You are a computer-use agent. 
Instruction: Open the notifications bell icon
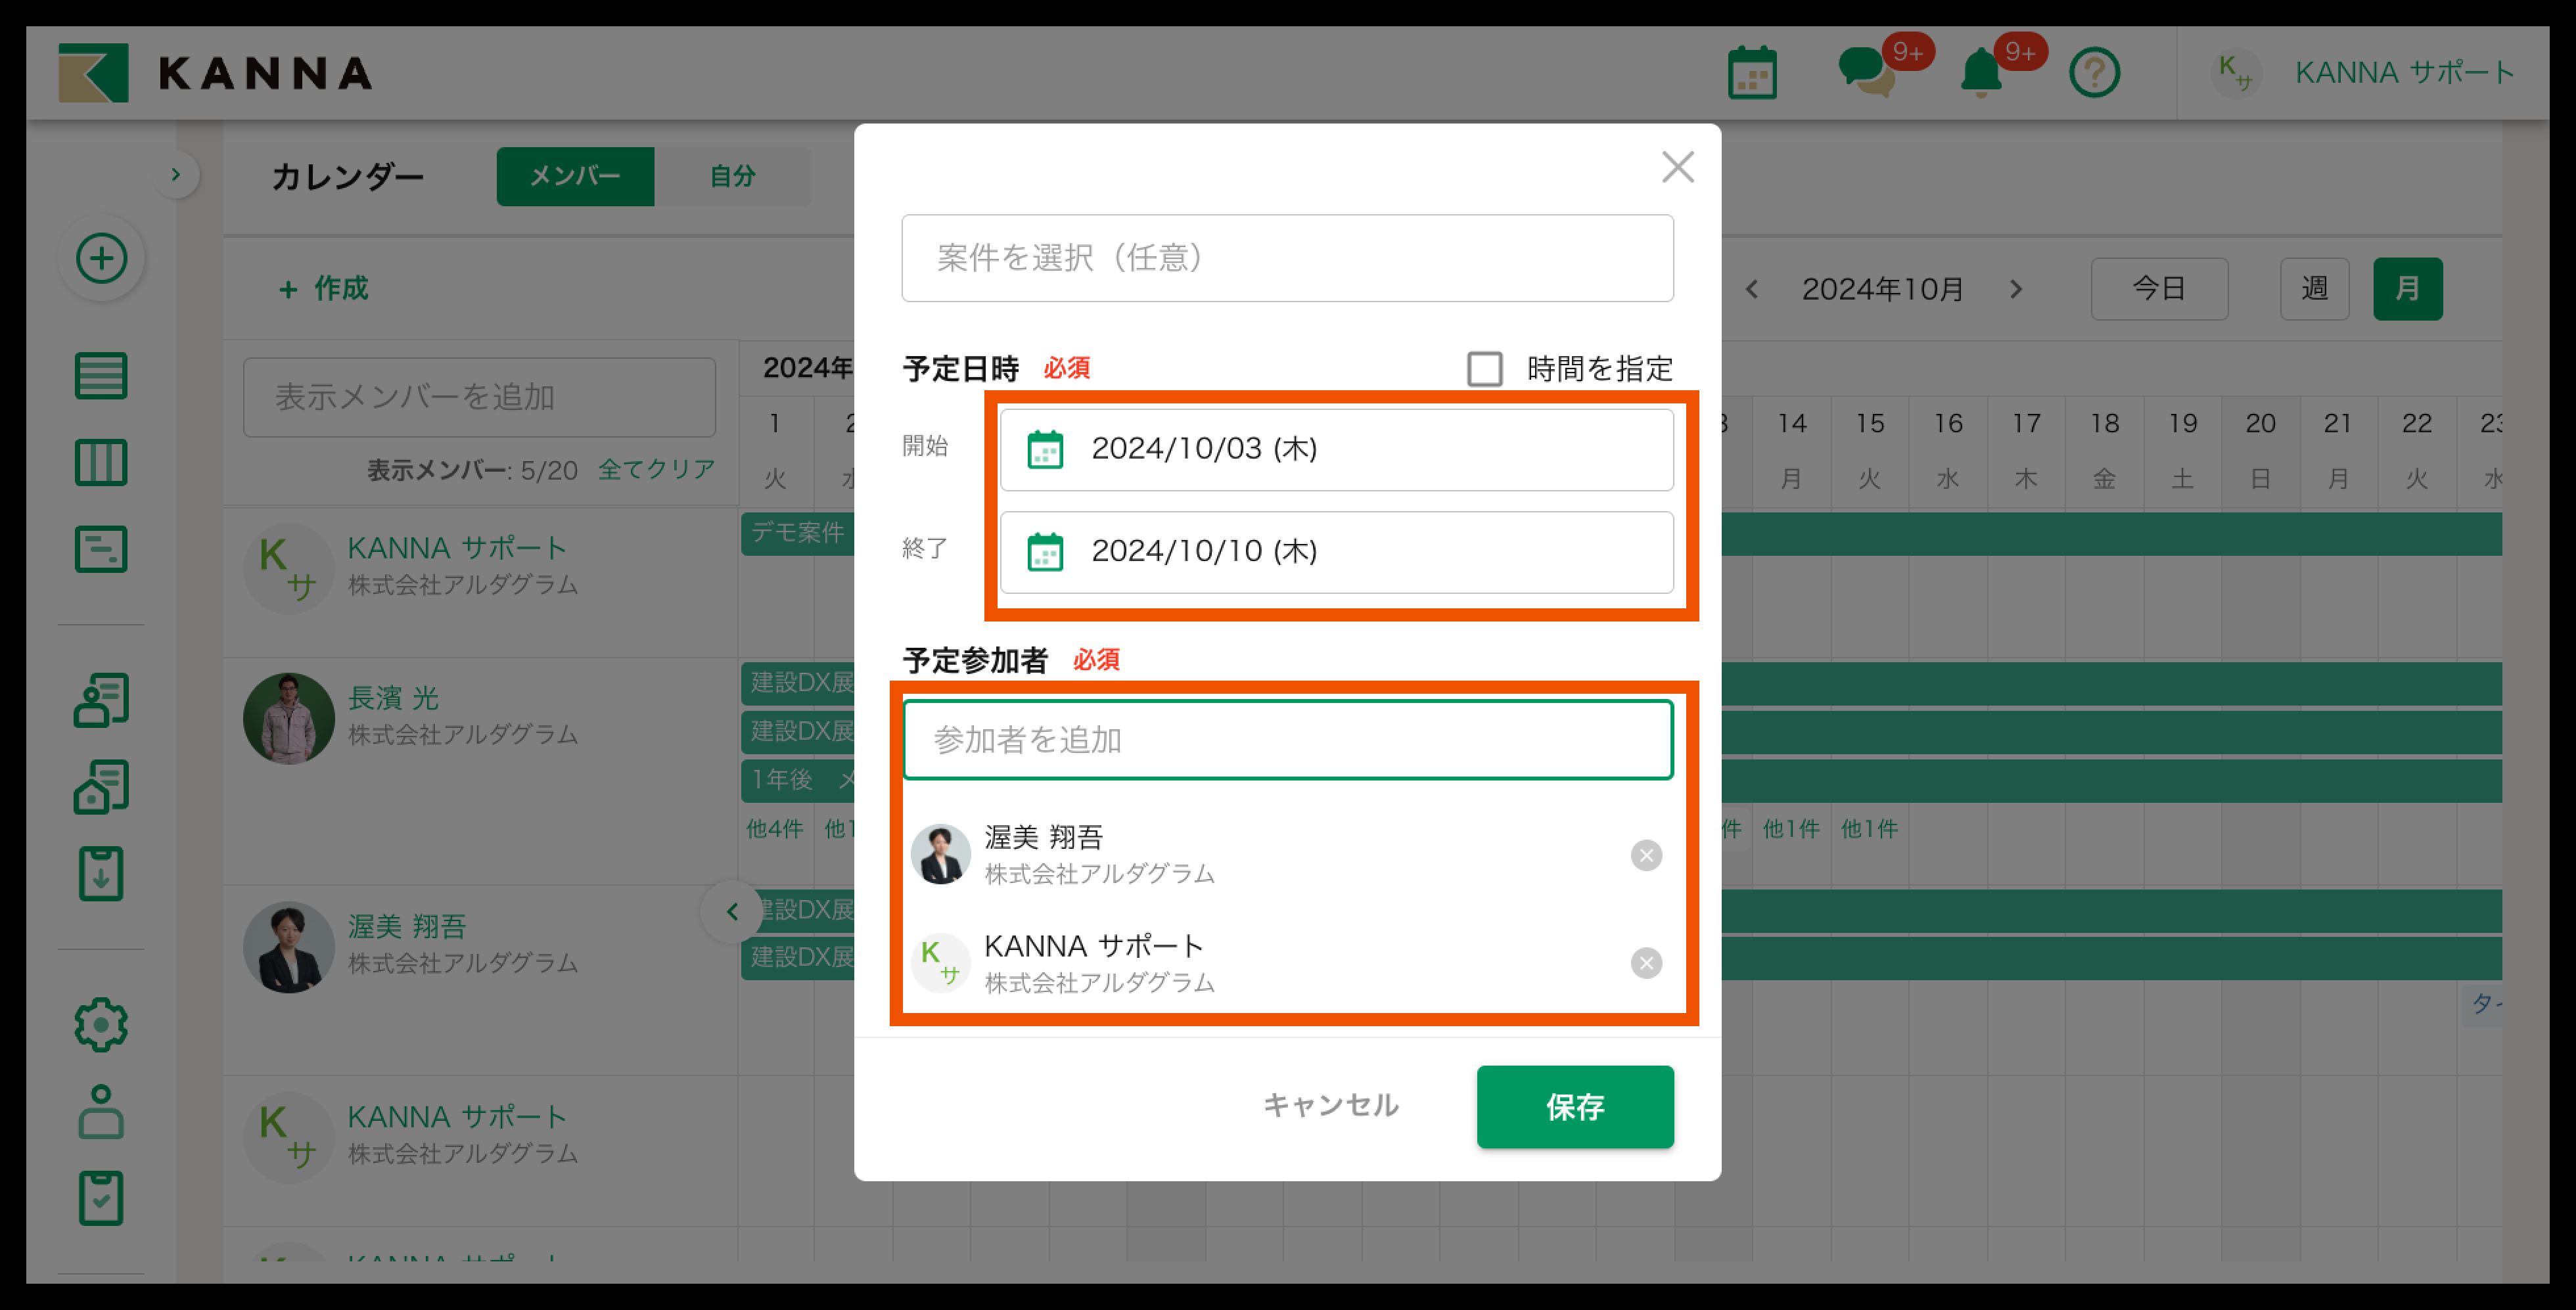[1980, 73]
